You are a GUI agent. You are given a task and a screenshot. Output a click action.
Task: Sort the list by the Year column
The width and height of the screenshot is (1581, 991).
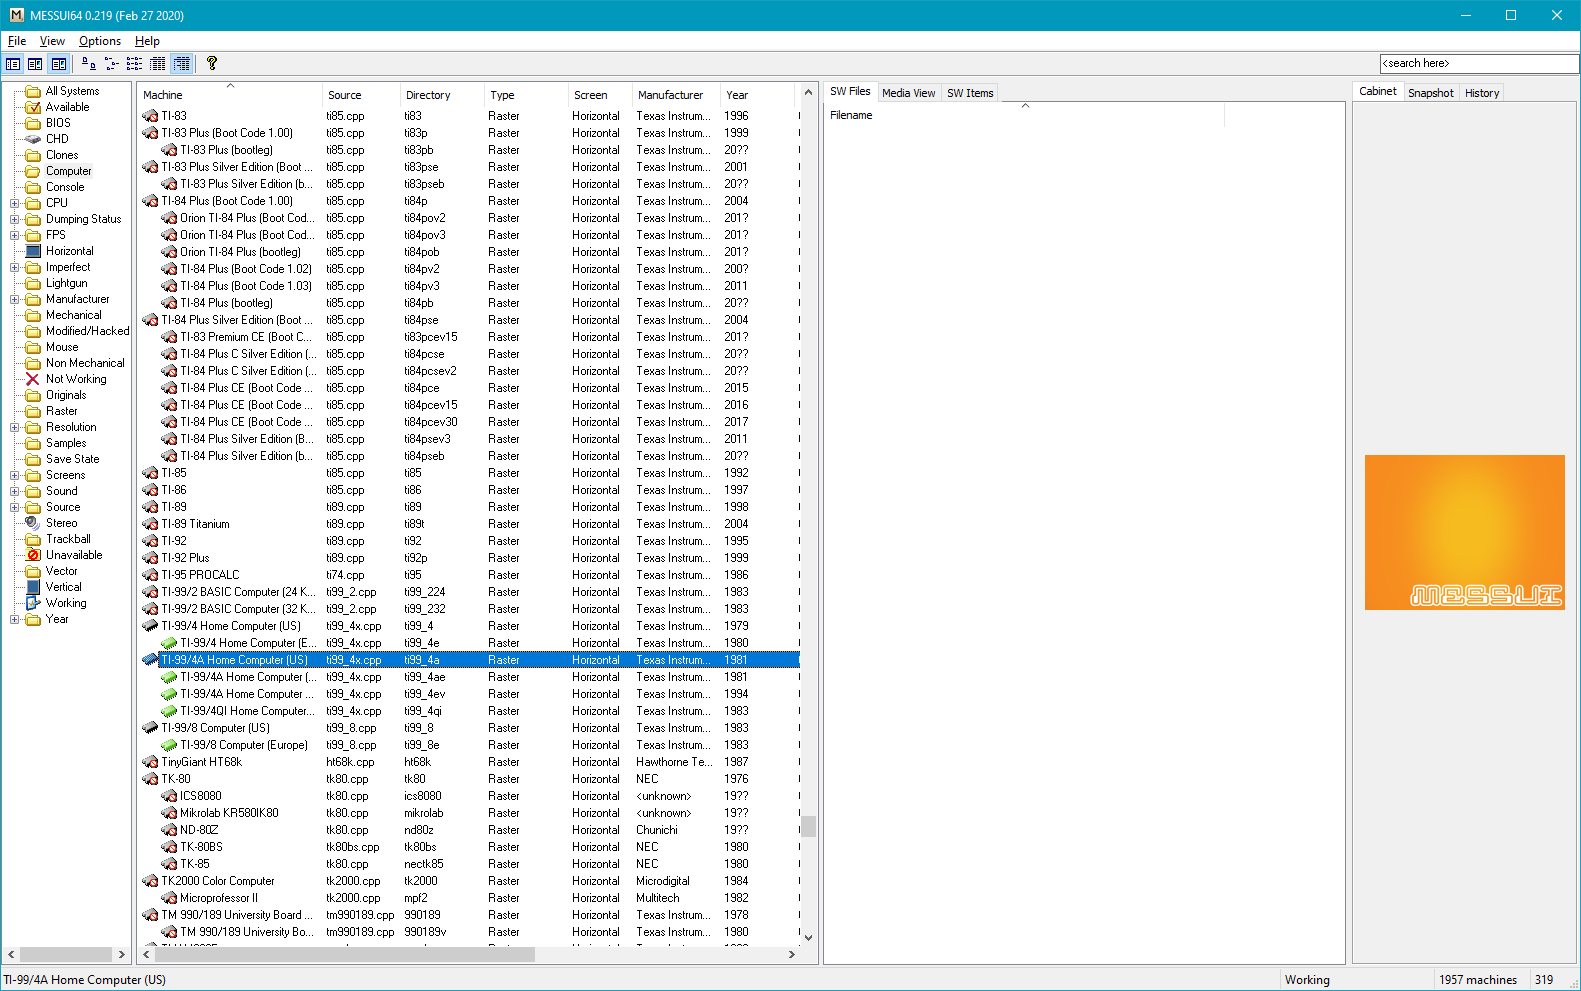[x=756, y=95]
